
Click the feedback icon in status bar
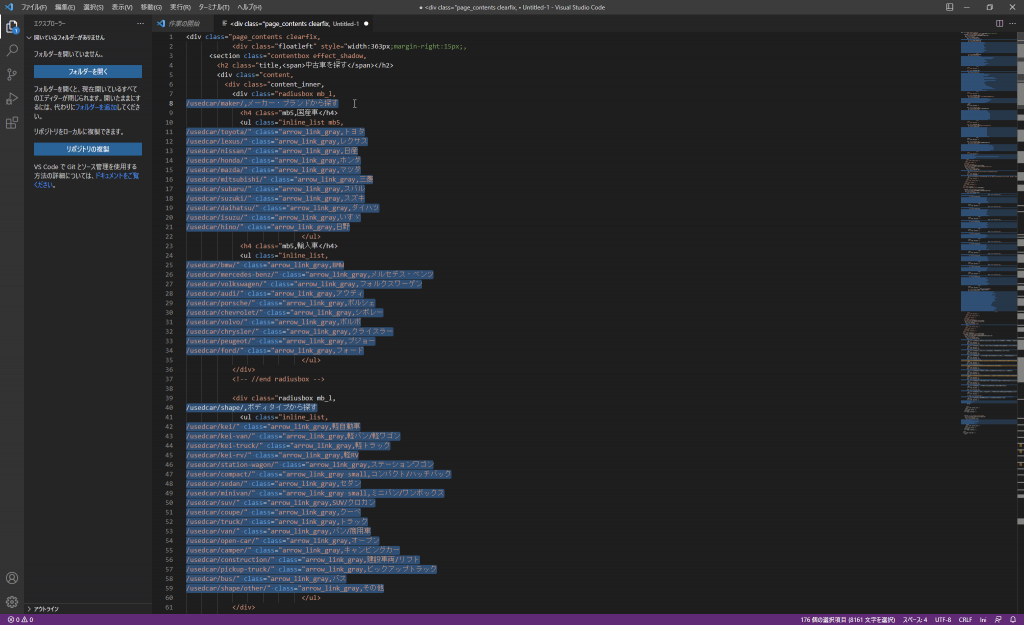pyautogui.click(x=998, y=620)
